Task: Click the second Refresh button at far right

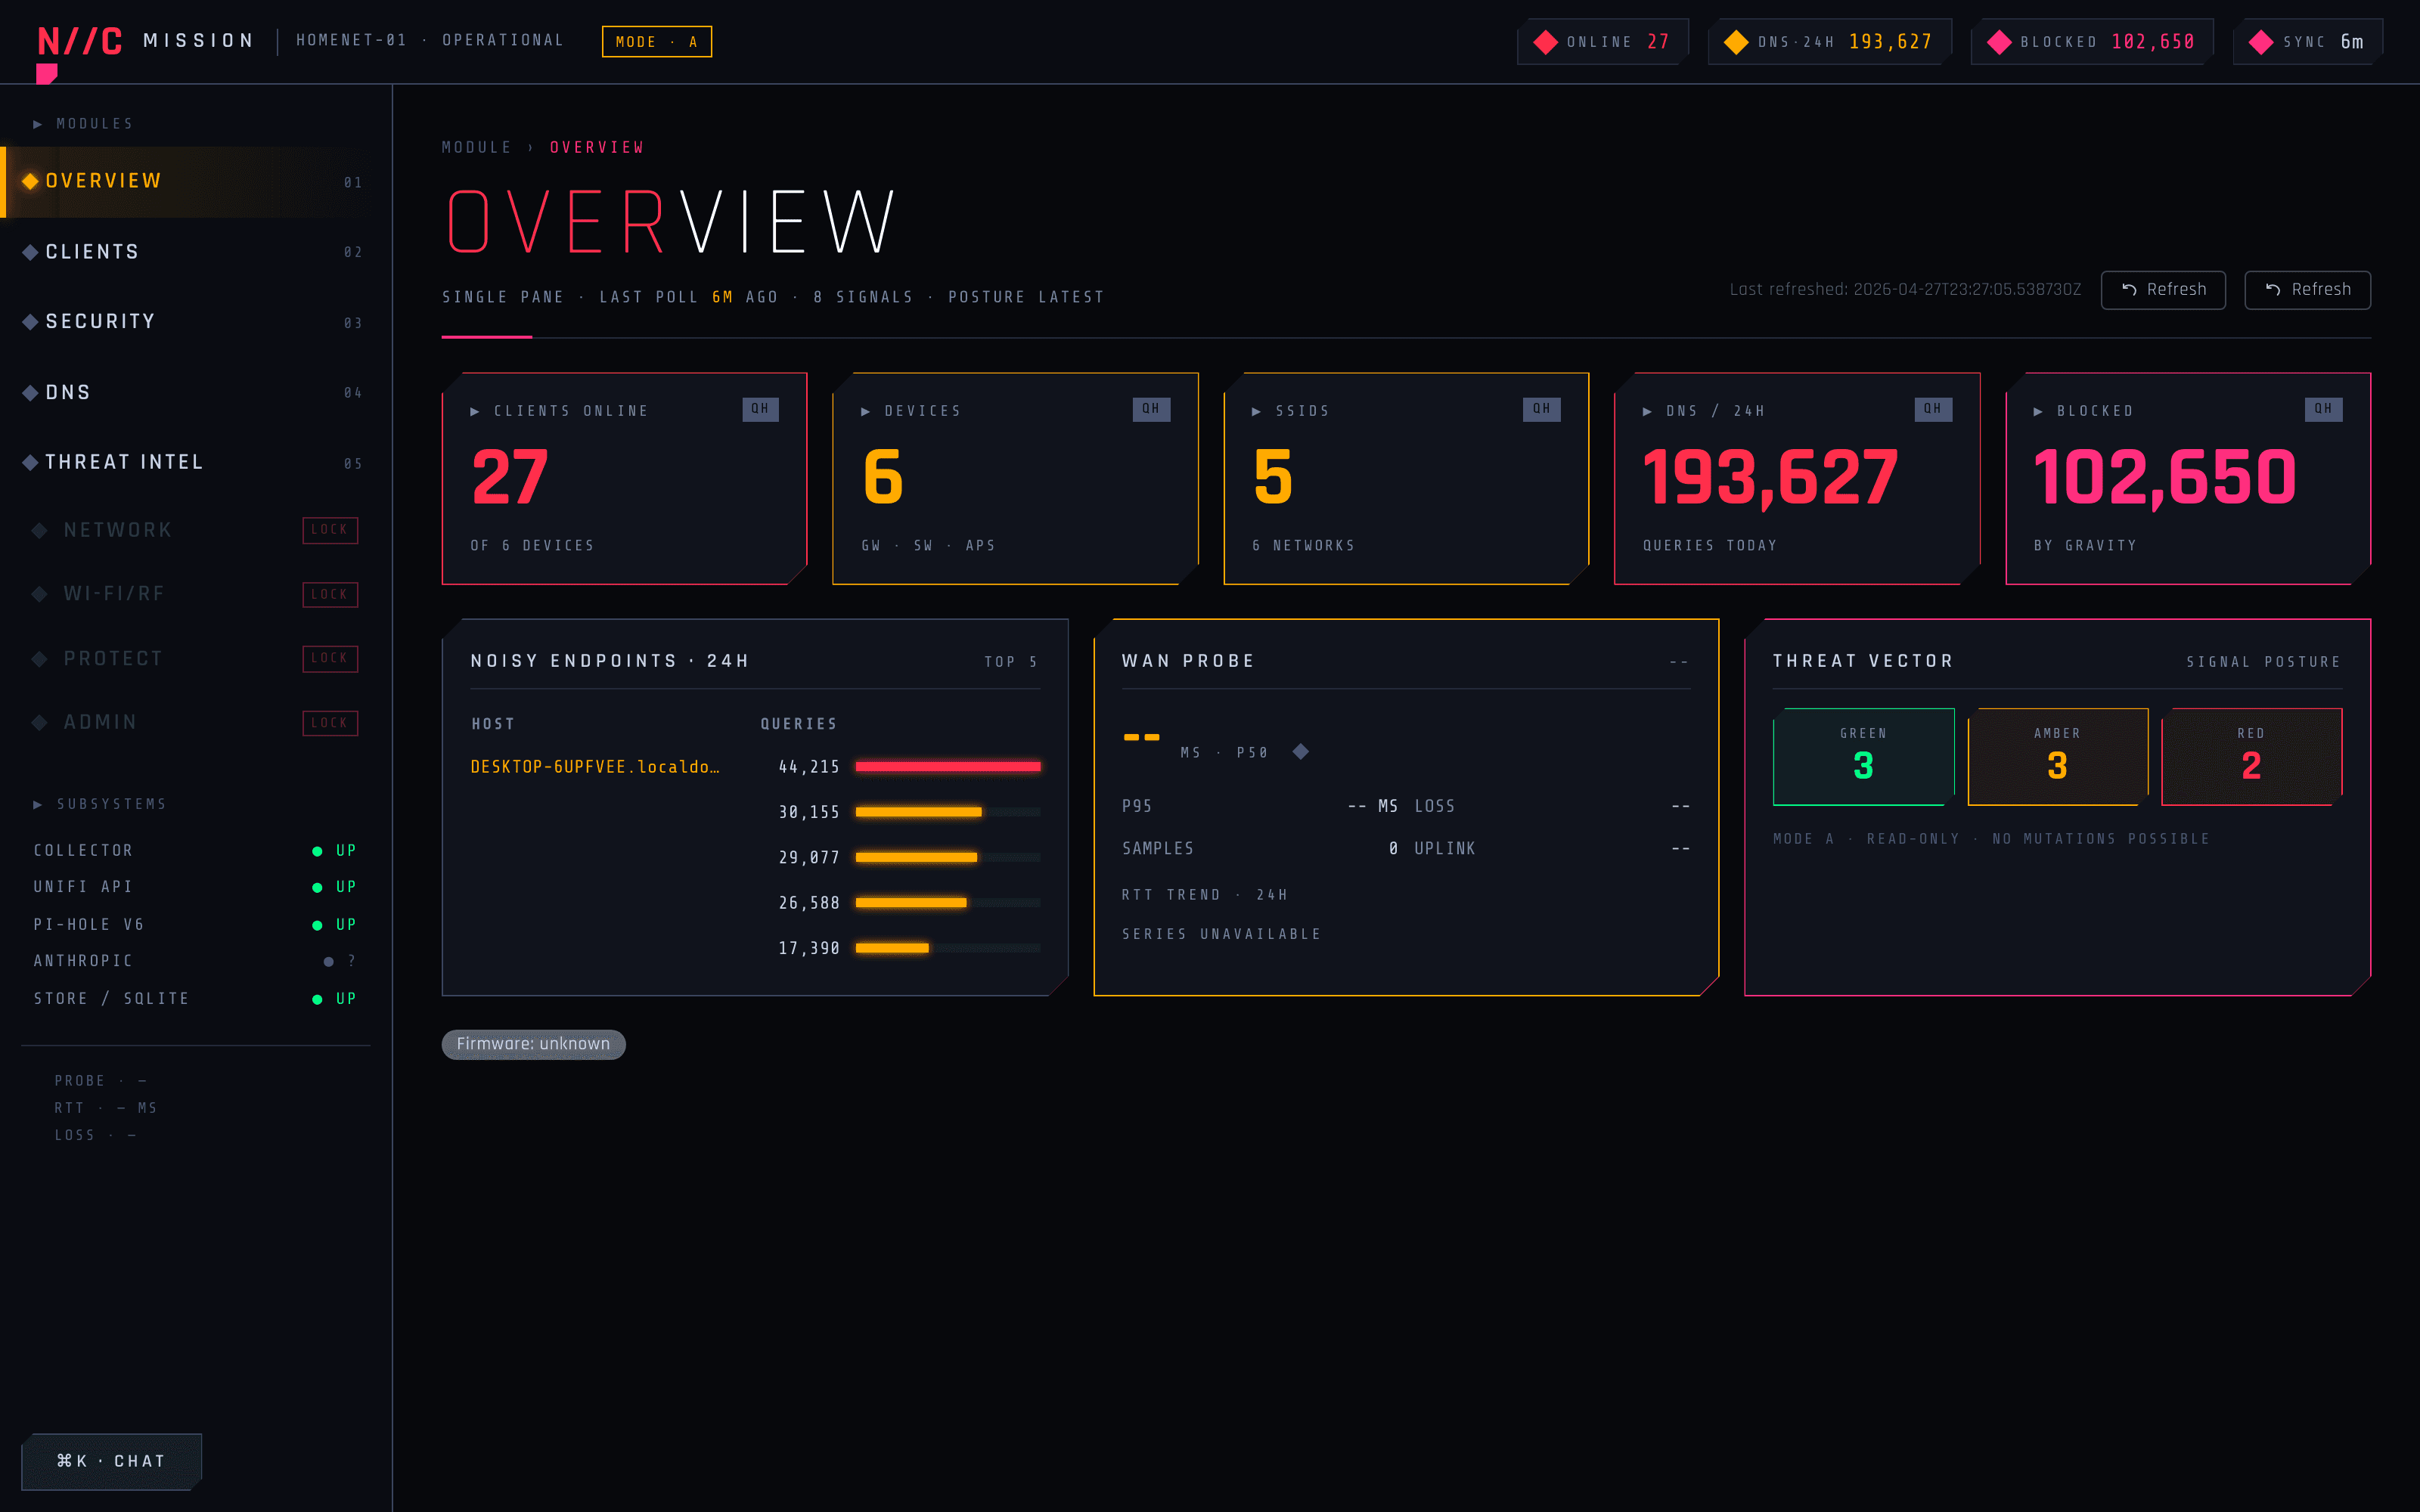Action: 2307,290
